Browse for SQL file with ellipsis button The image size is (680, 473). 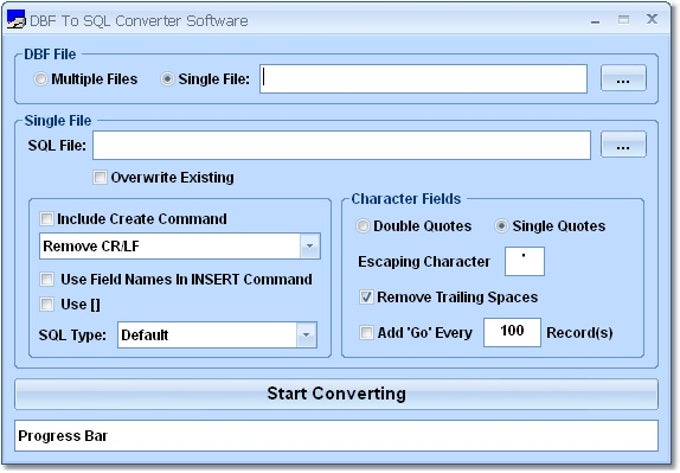623,146
